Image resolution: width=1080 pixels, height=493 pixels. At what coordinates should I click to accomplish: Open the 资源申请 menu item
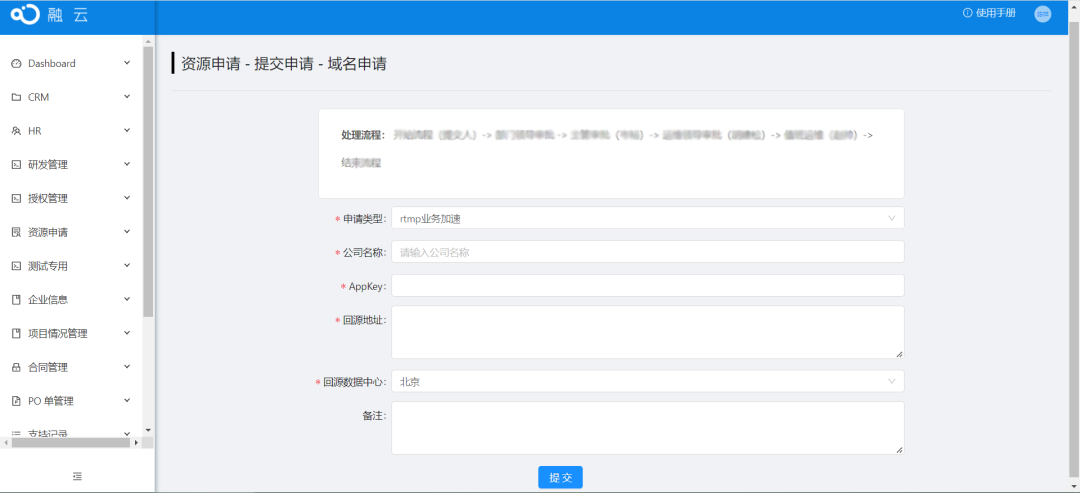click(48, 232)
